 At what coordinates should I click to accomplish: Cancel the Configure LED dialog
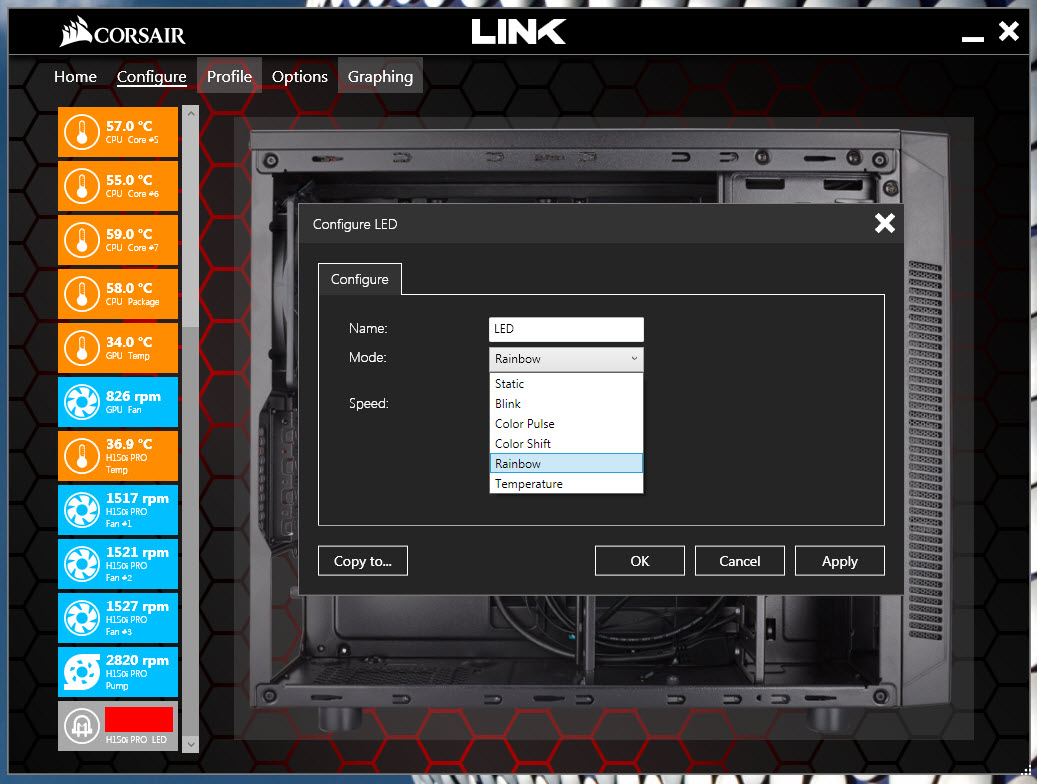pos(739,561)
